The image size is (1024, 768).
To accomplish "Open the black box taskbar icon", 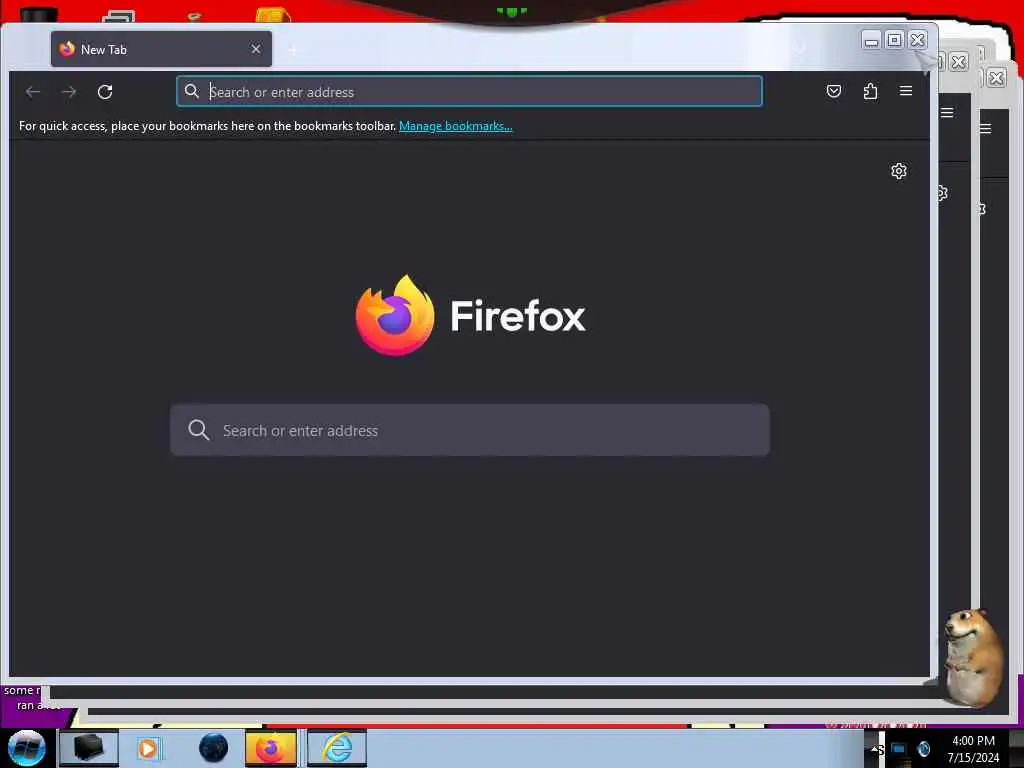I will (x=89, y=748).
